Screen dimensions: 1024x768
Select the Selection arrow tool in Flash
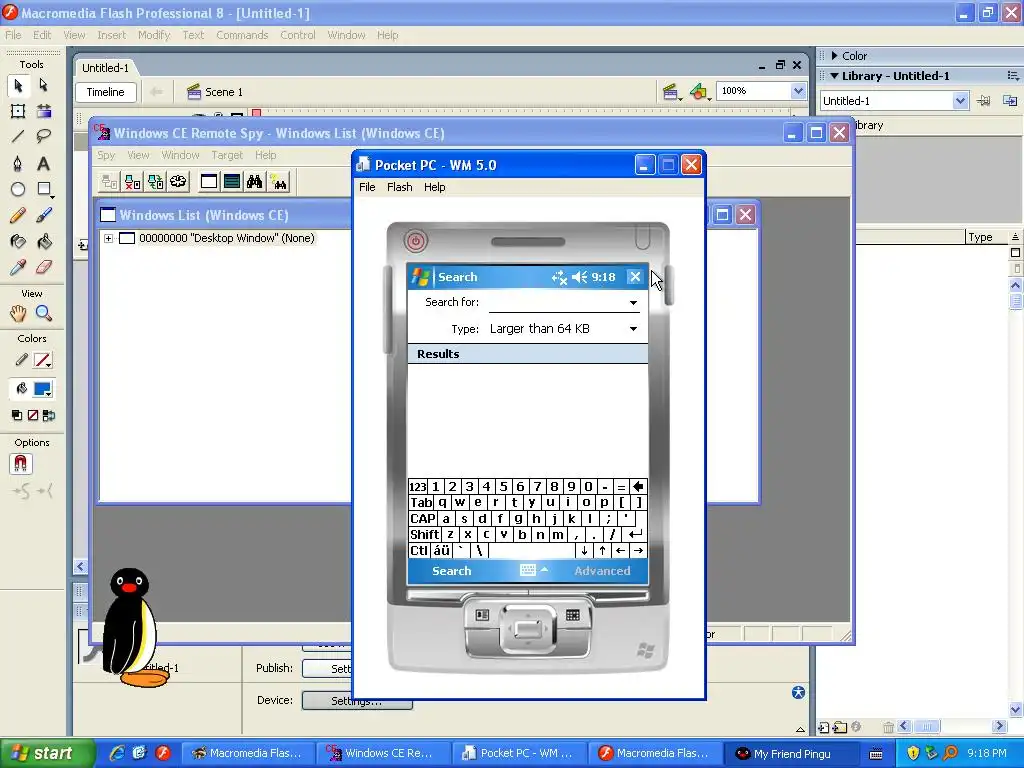(18, 85)
